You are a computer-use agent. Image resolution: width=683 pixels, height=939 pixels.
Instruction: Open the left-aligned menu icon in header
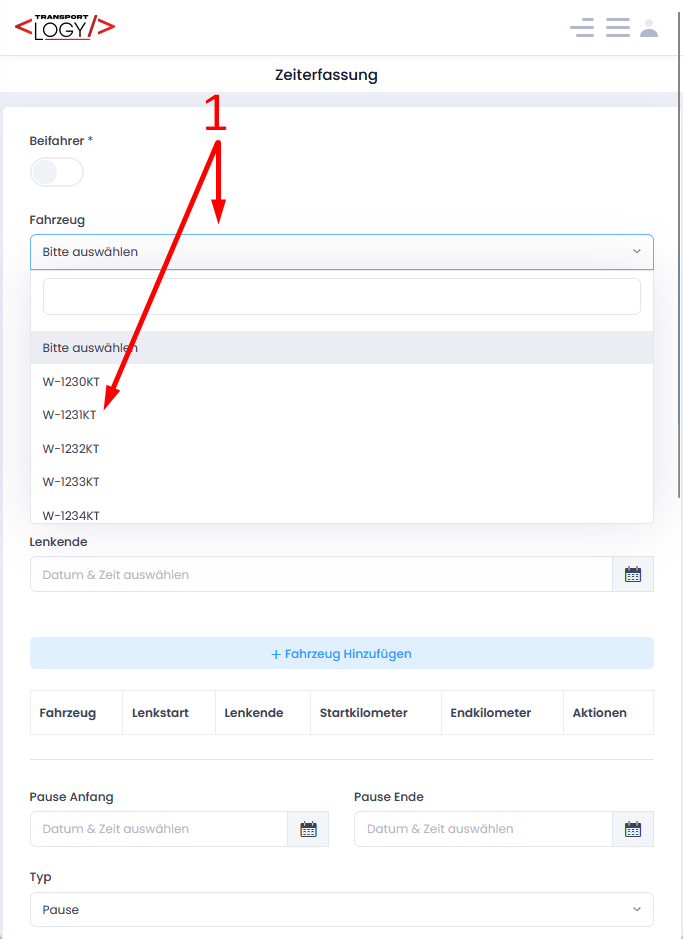(x=582, y=28)
